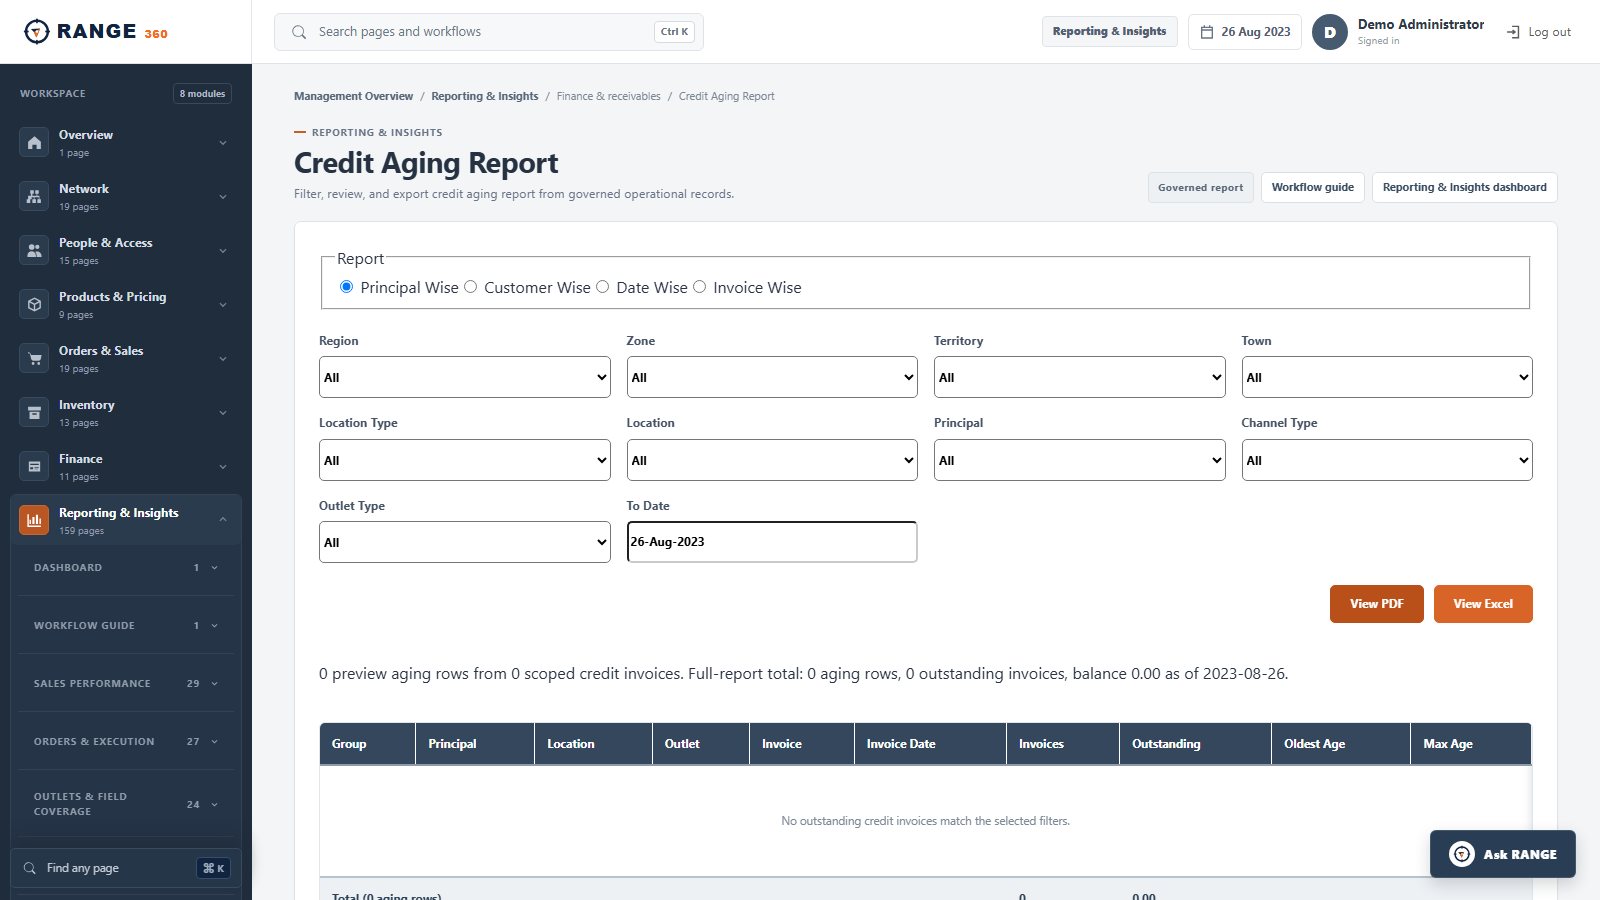Open Management Overview breadcrumb
1600x900 pixels.
coord(353,96)
